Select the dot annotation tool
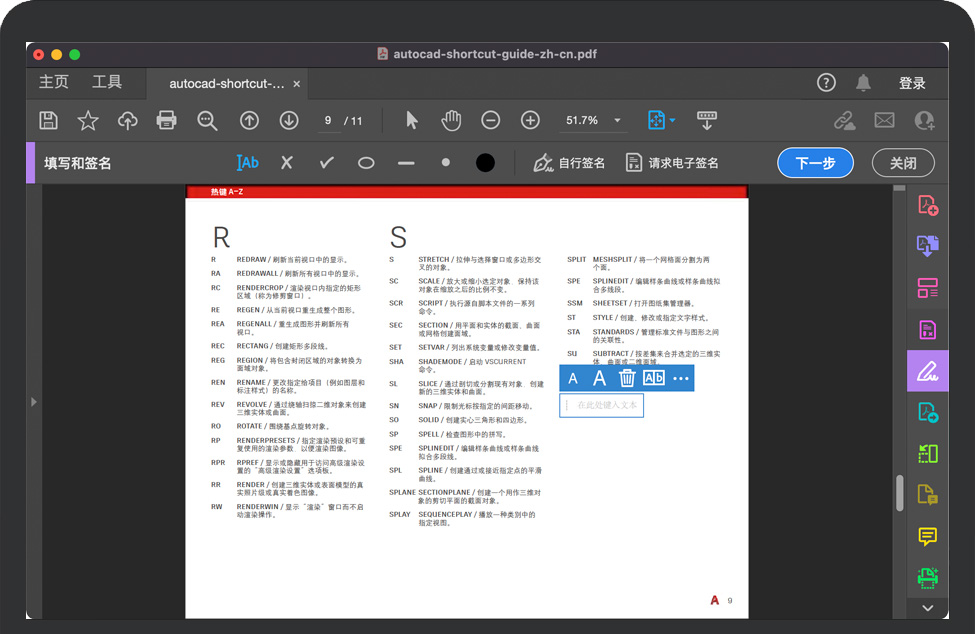The width and height of the screenshot is (975, 634). 446,163
